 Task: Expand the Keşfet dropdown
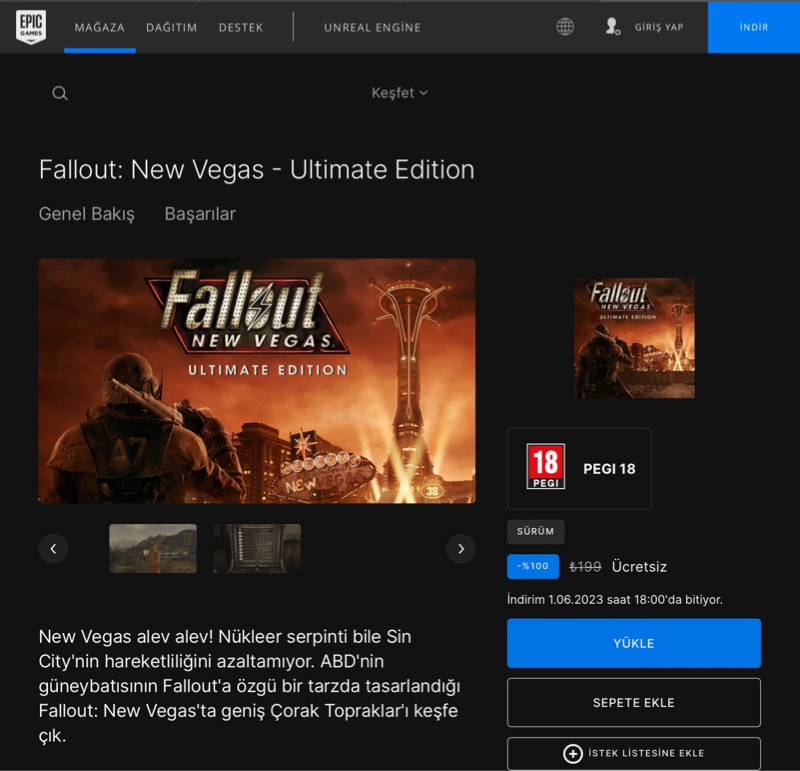[x=399, y=93]
